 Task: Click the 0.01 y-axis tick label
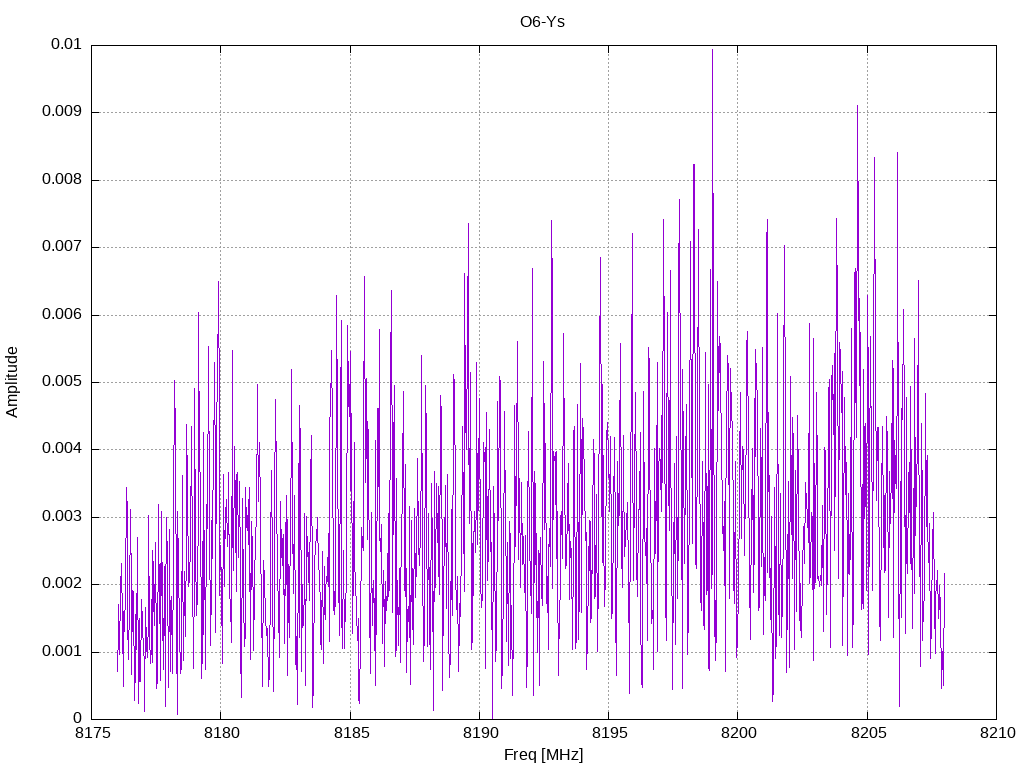tap(67, 44)
